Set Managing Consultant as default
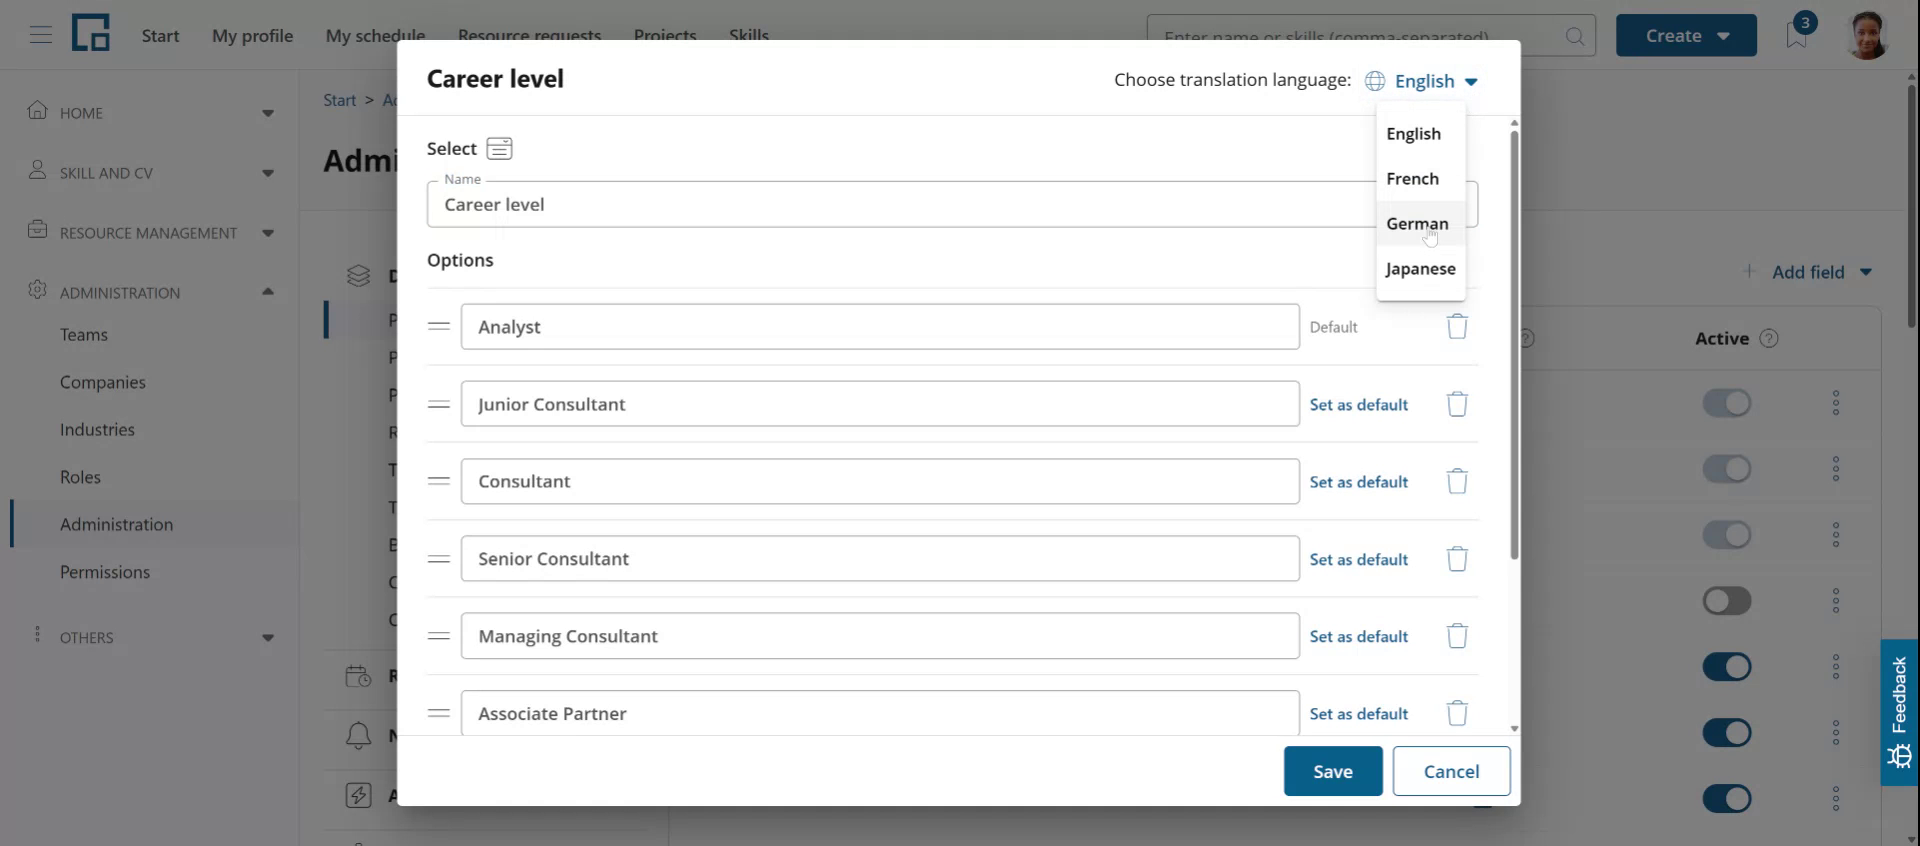The width and height of the screenshot is (1920, 846). (1359, 637)
